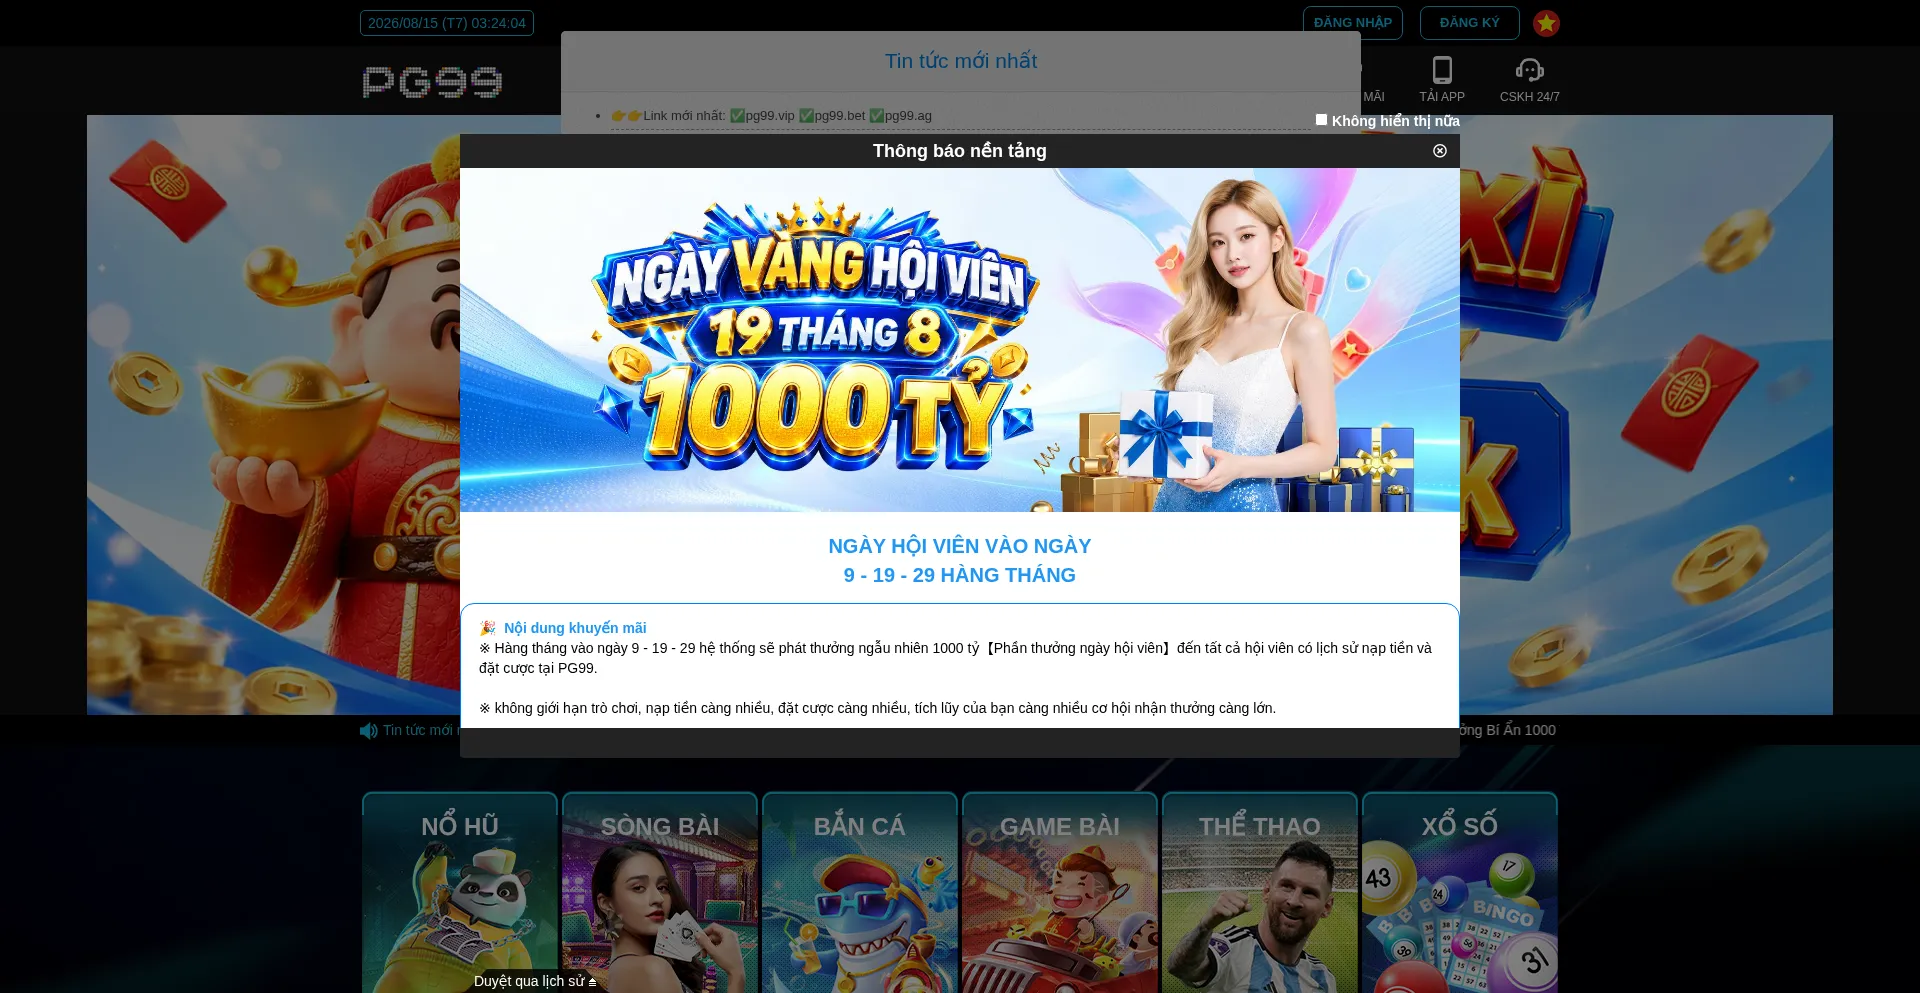Click the 9 - 19 - 29 HÀNG THÁNG line
This screenshot has width=1920, height=993.
coord(960,575)
